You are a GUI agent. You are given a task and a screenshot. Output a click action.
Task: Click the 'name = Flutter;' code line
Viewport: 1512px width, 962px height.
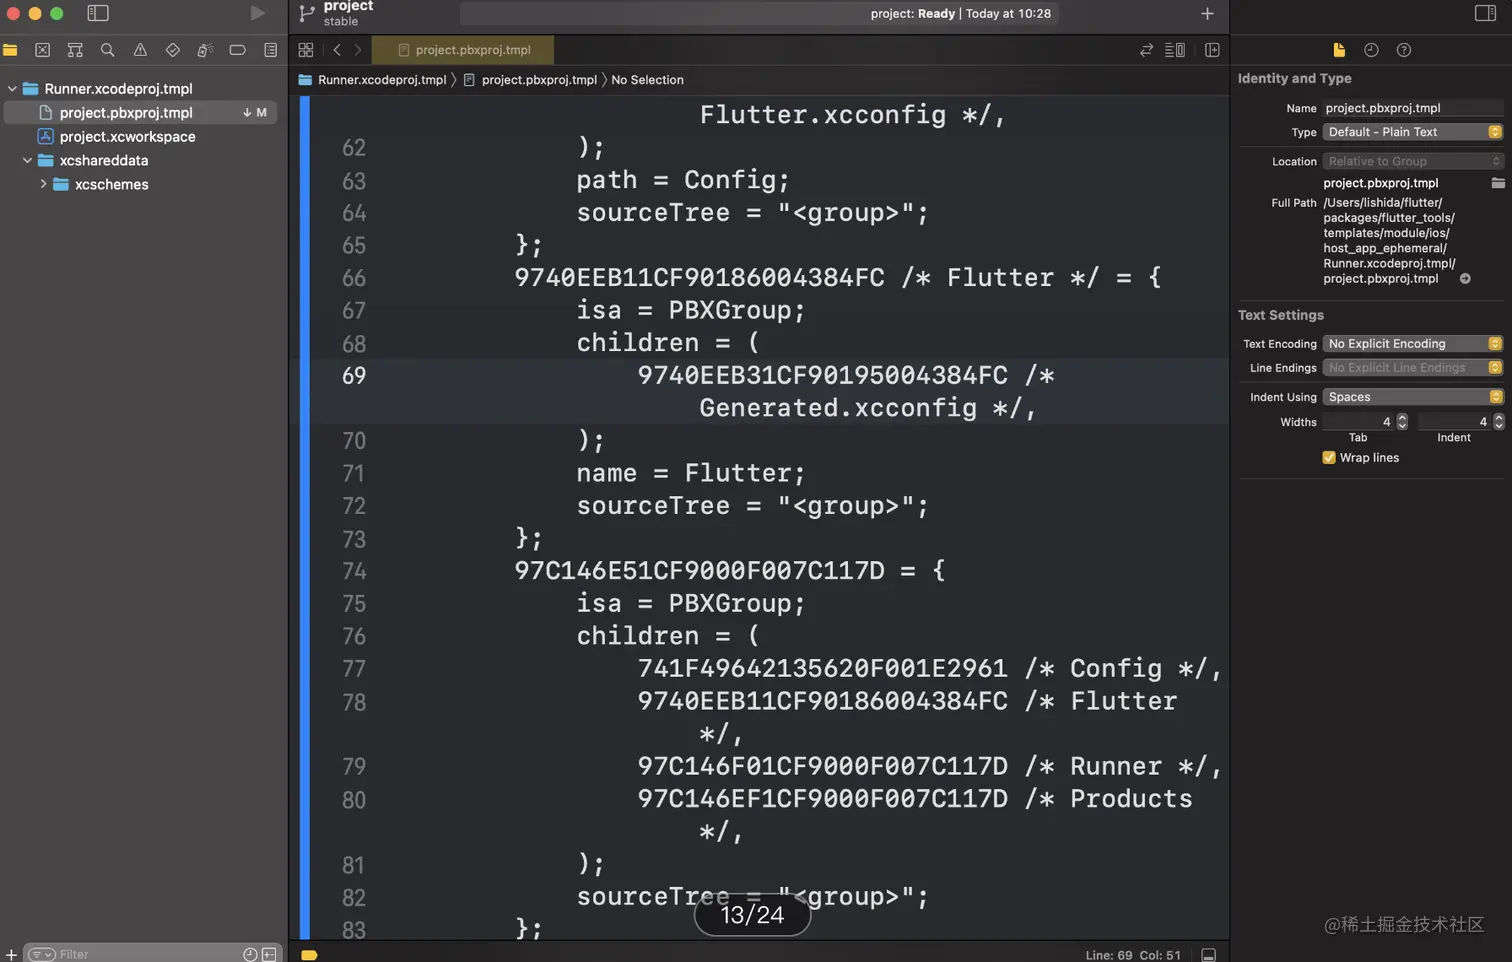coord(690,473)
